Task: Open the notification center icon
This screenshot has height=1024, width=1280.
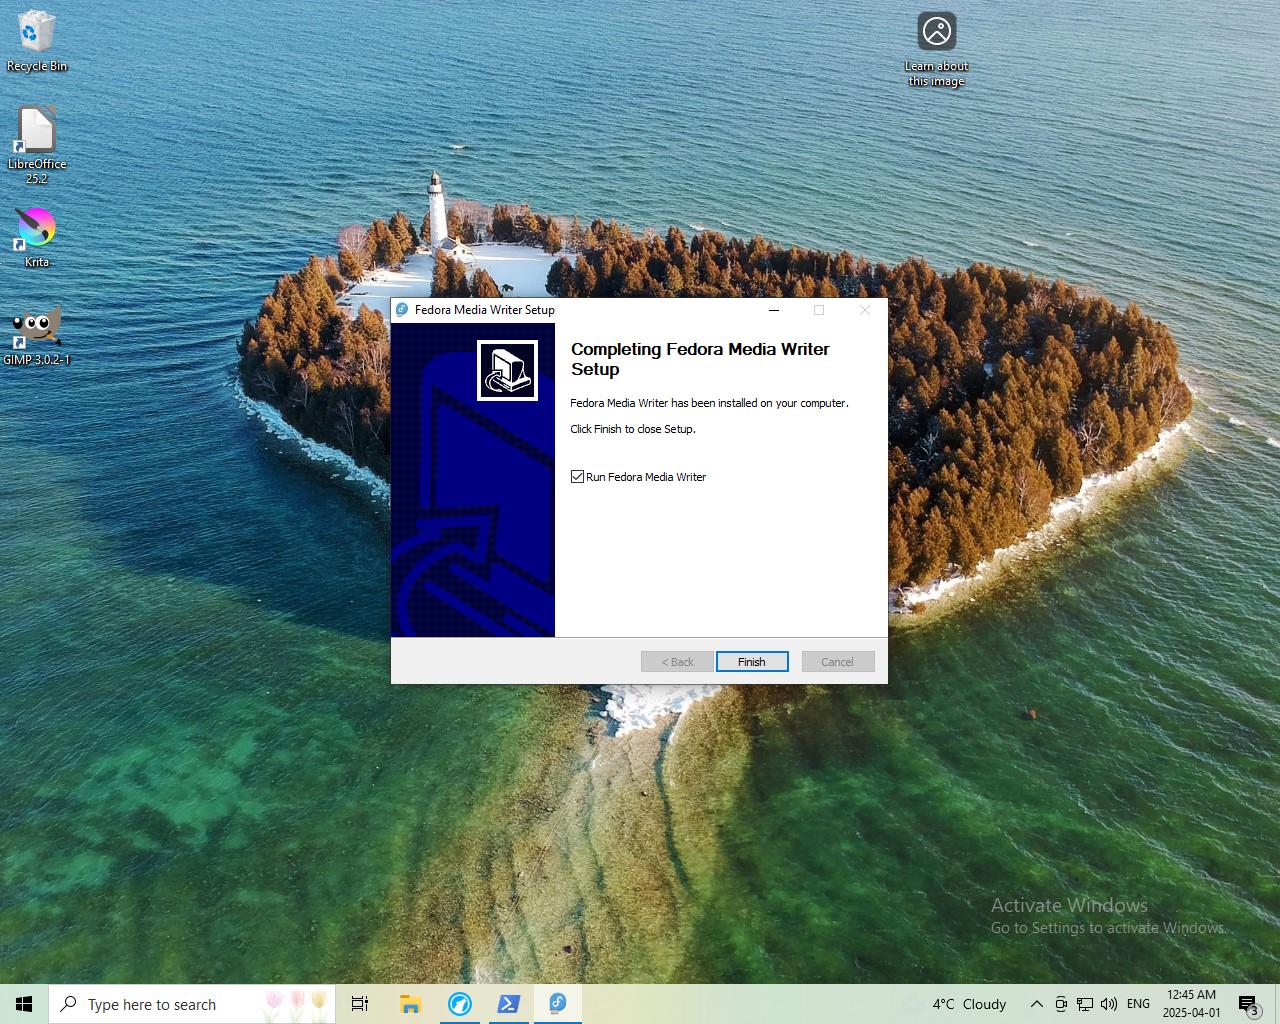Action: (1248, 1004)
